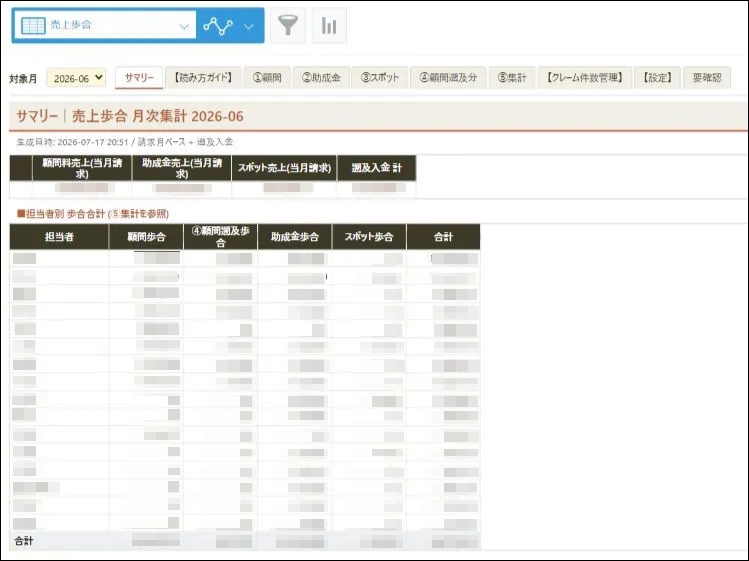749x561 pixels.
Task: Select the サマリー tab
Action: (139, 77)
